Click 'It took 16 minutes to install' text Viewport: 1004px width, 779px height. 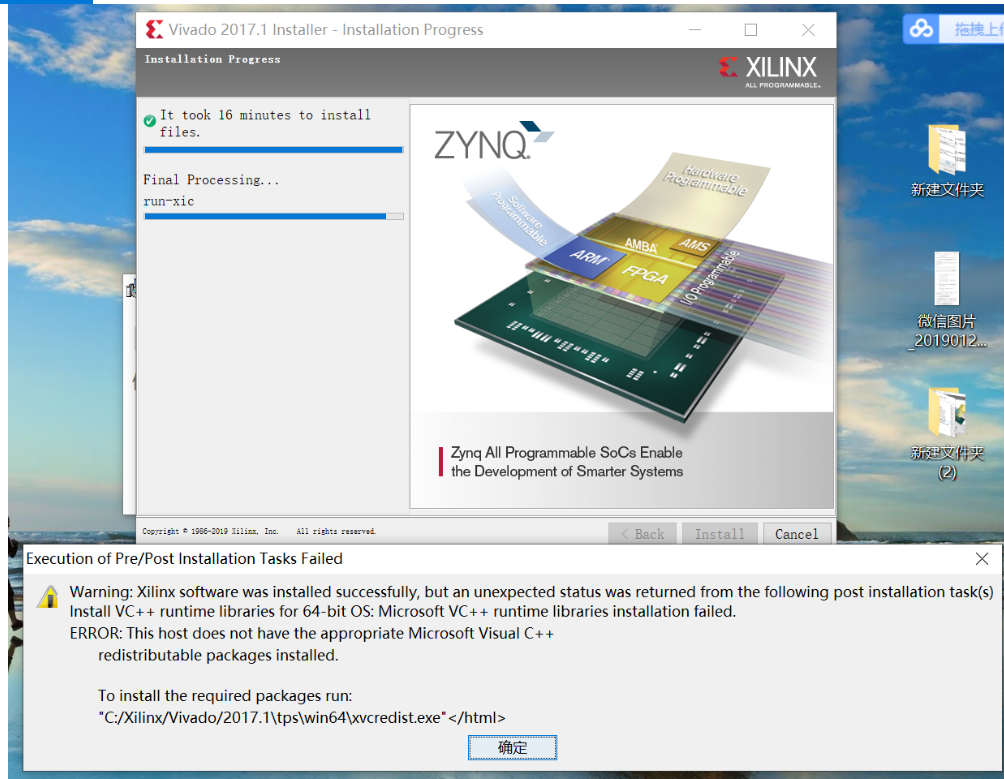(265, 115)
